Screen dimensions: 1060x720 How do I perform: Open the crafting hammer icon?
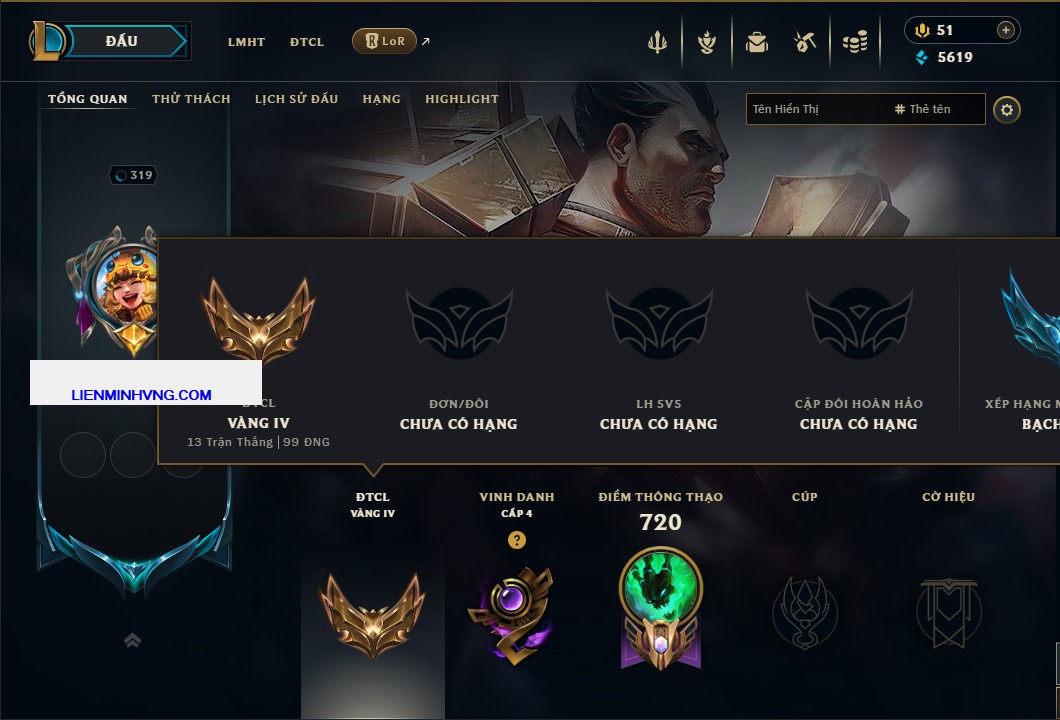coord(805,43)
